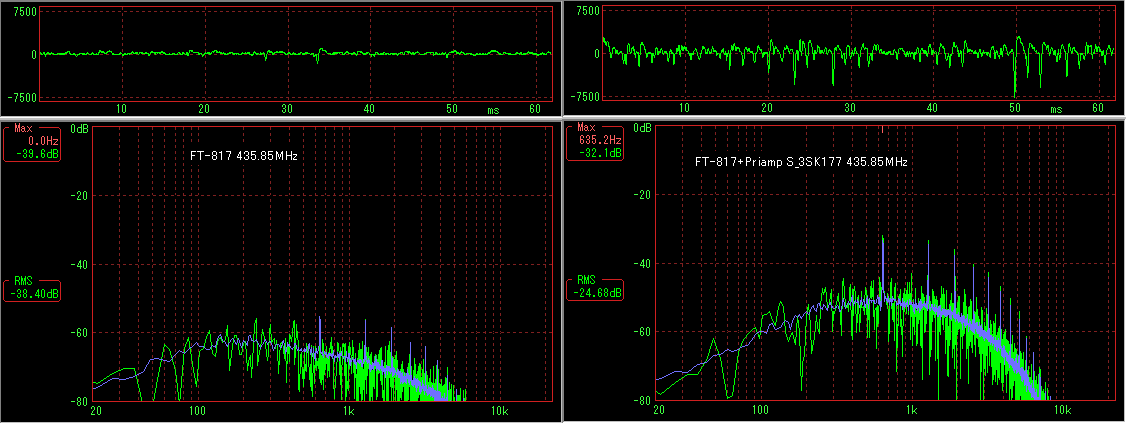Click the waveform blip near 34 ms on left

coord(318,55)
